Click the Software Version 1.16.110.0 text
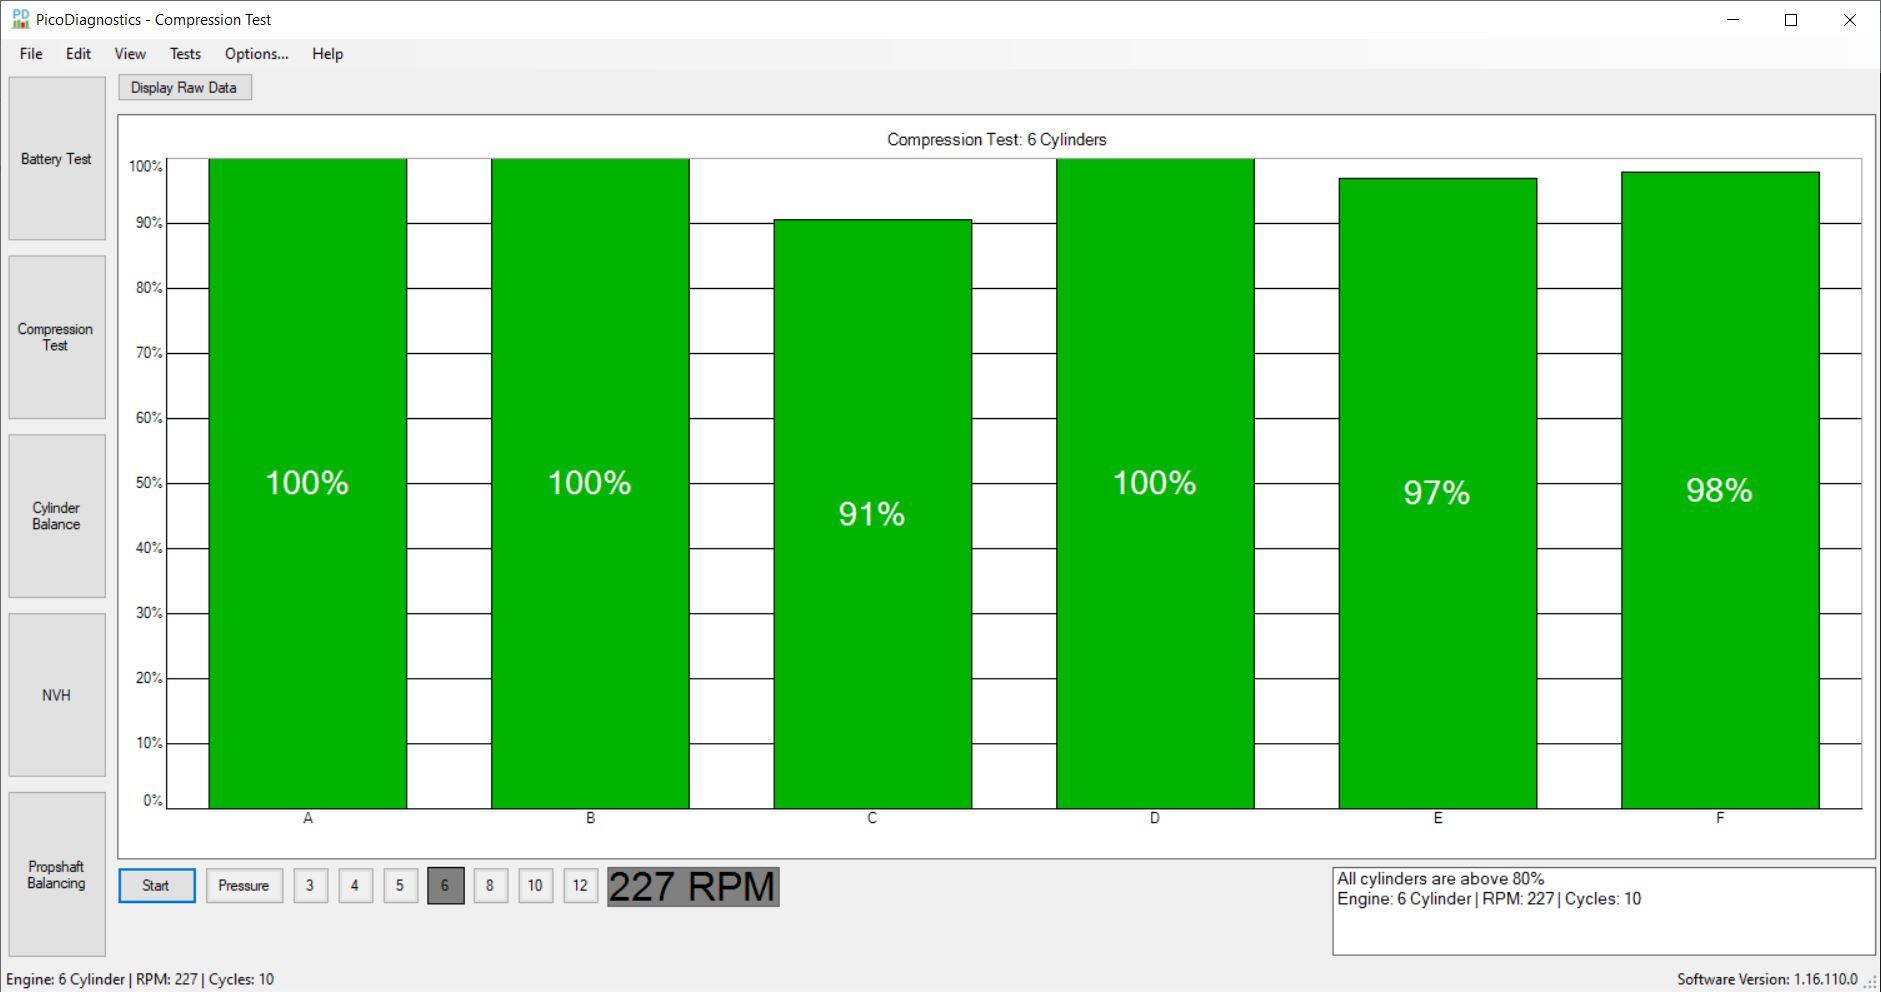The width and height of the screenshot is (1881, 992). 1767,979
